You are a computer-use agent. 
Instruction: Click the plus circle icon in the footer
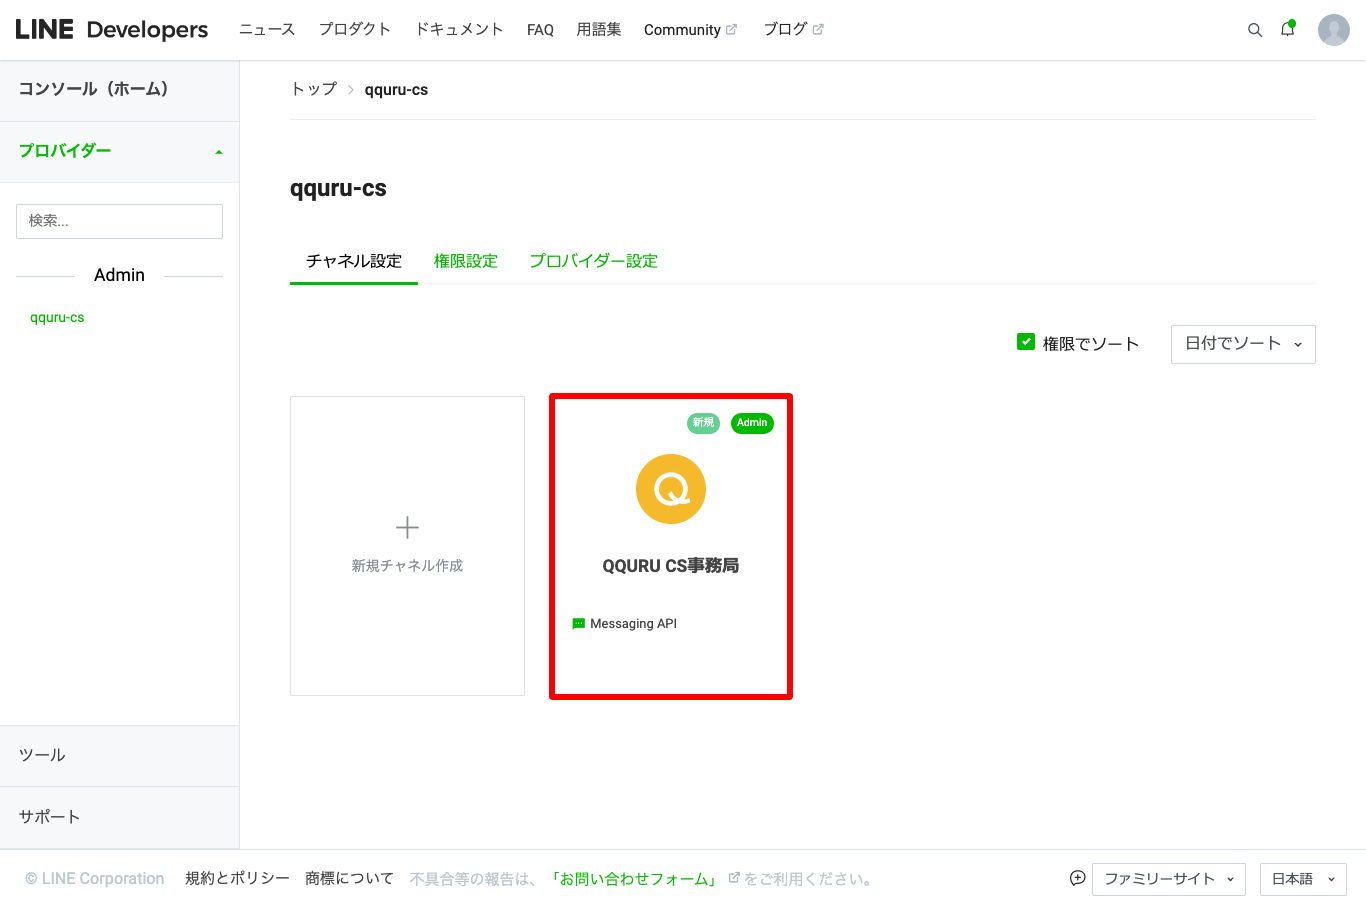pos(1077,878)
